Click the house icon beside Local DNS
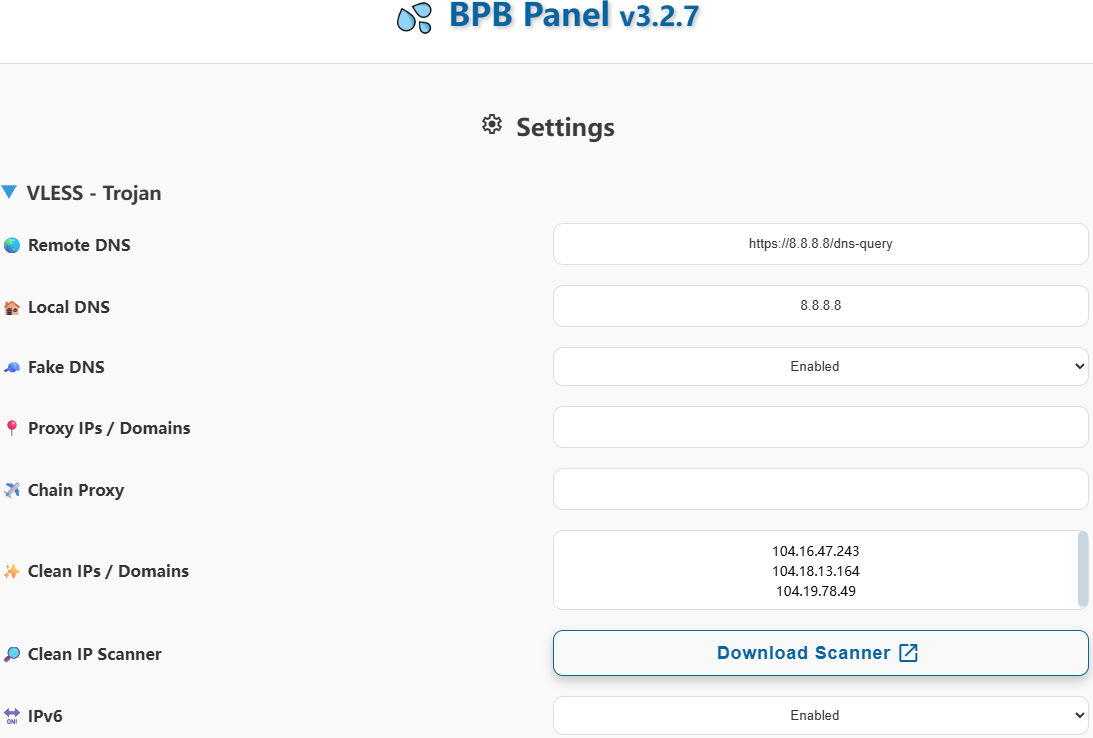 [x=12, y=307]
